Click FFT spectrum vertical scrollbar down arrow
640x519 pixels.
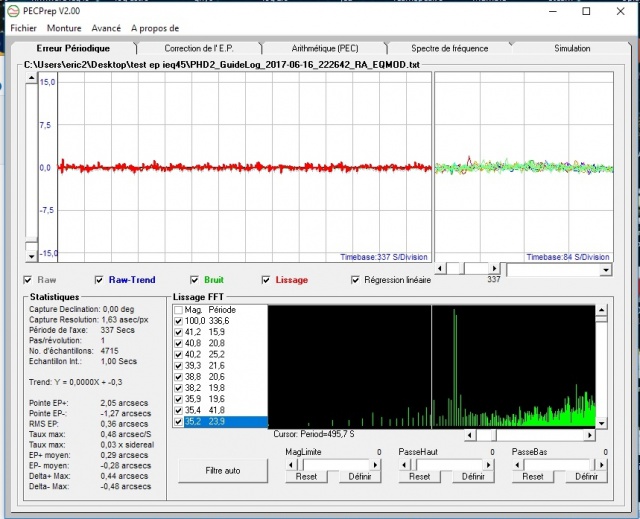coord(601,423)
